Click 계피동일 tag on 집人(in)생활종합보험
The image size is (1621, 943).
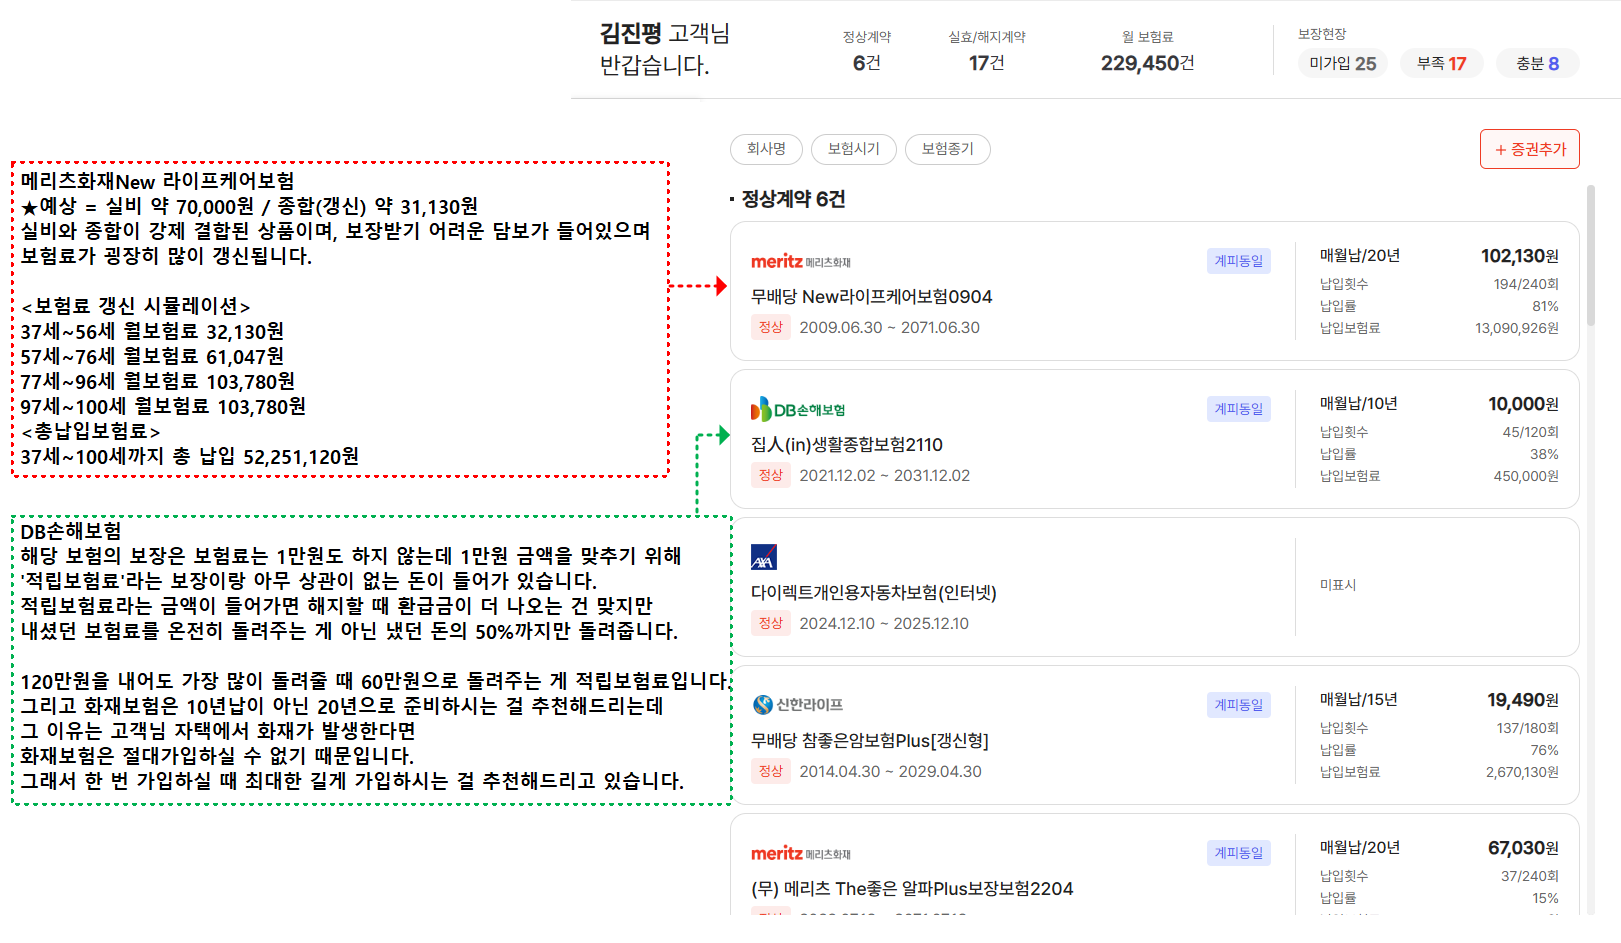coord(1238,409)
